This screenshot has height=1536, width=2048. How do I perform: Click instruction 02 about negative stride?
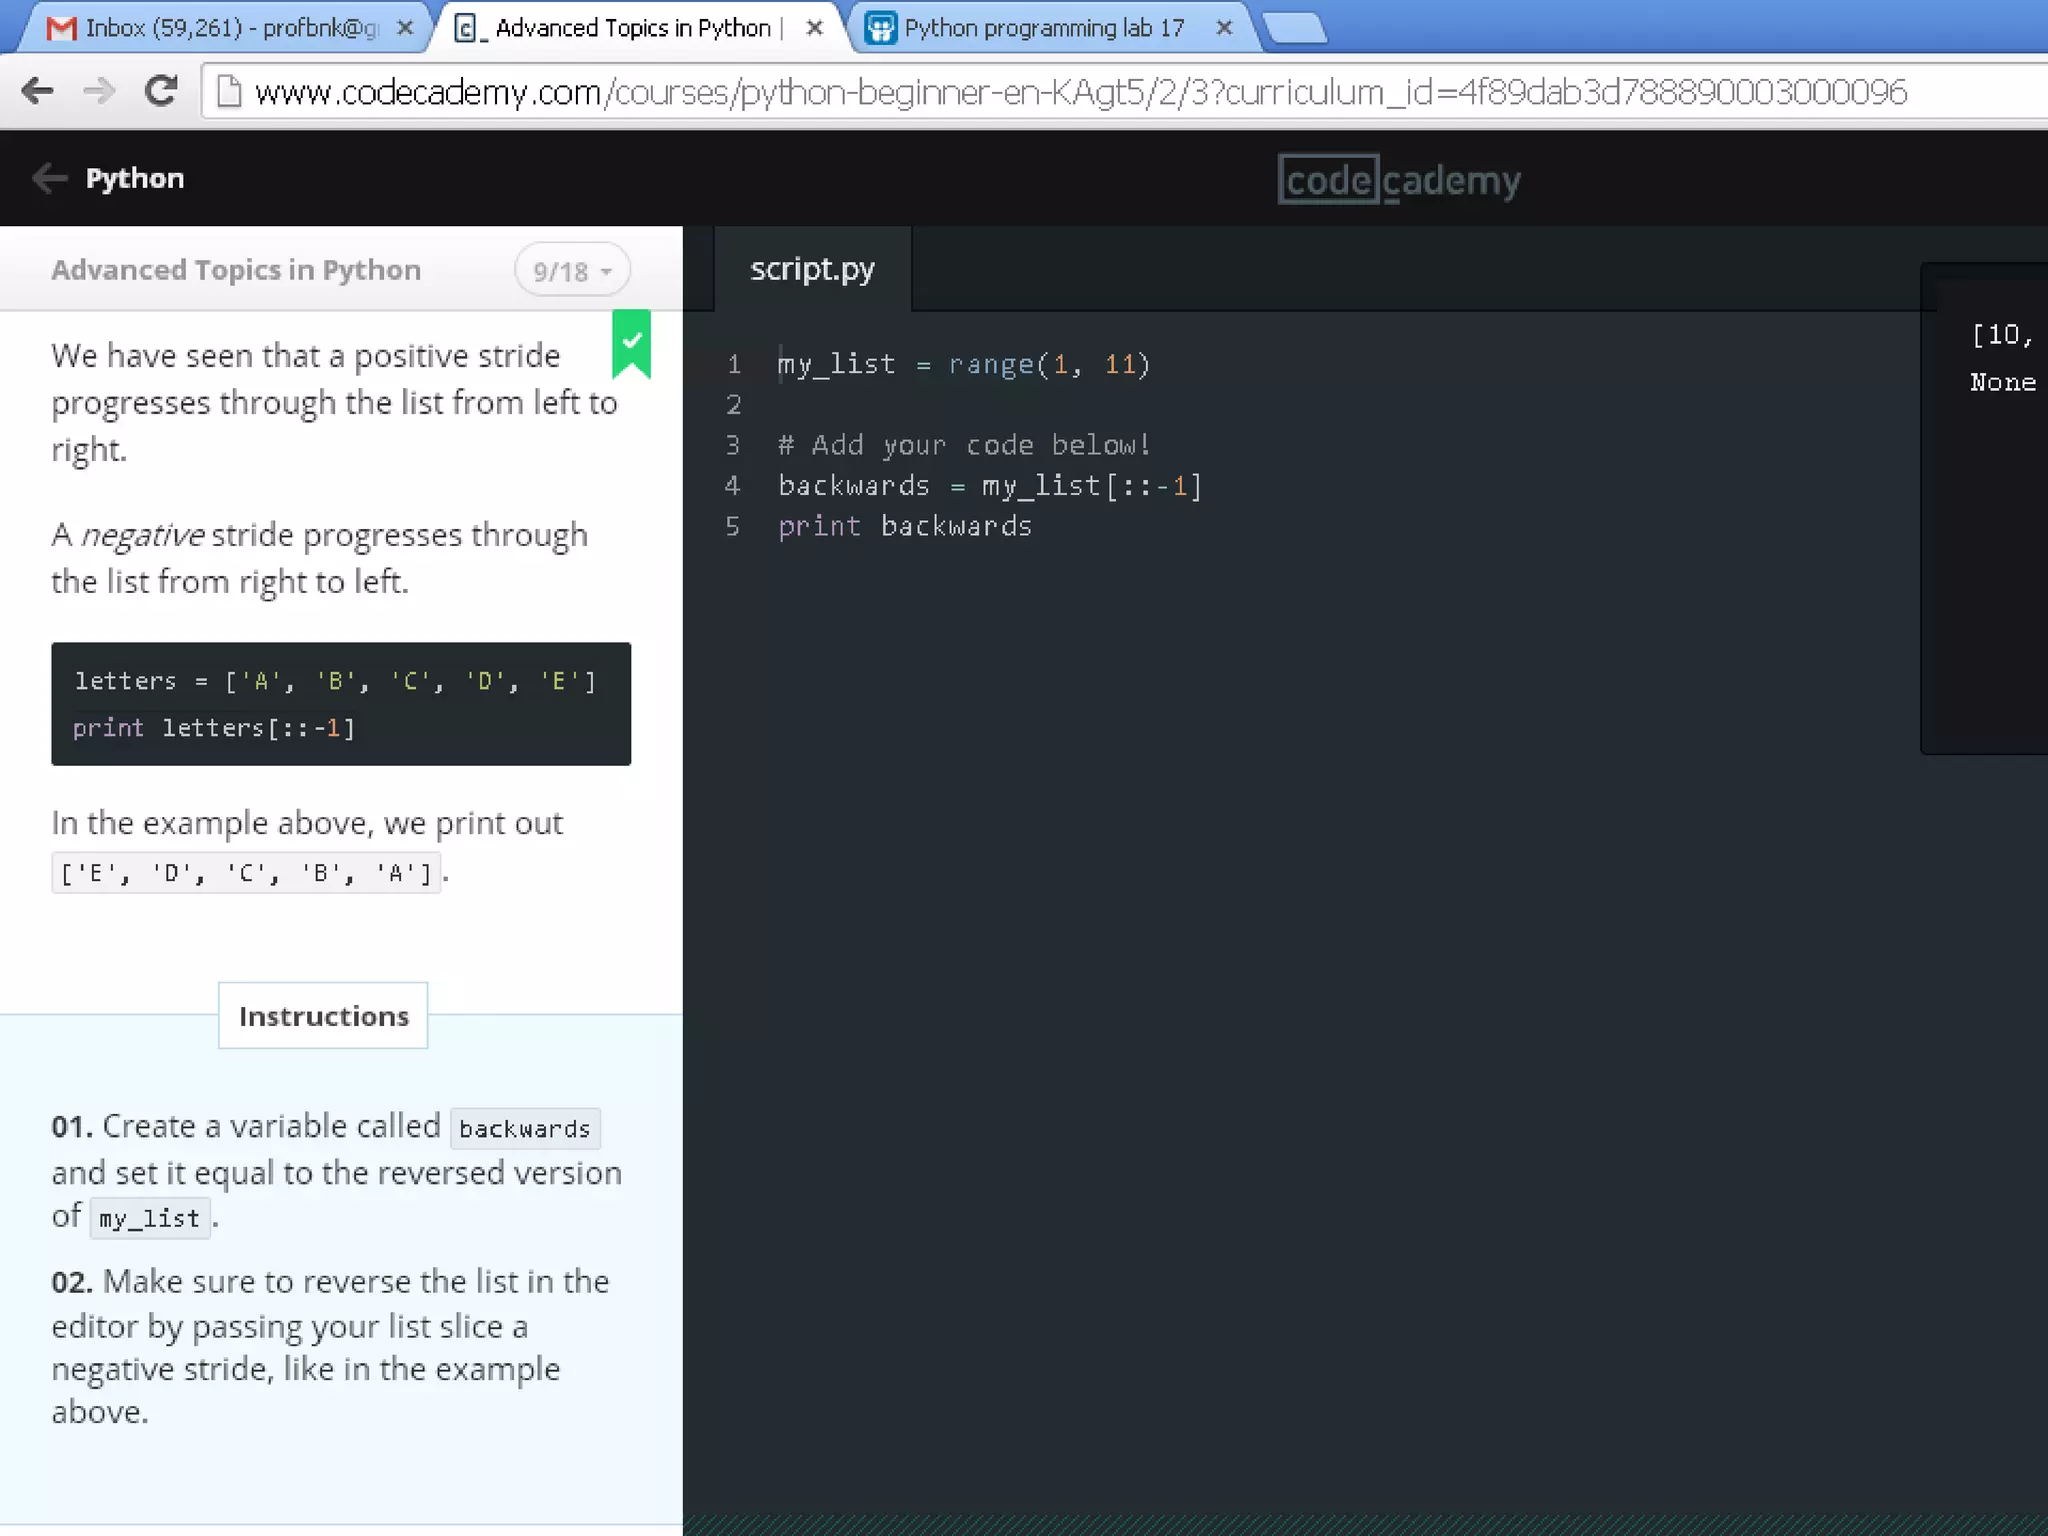point(331,1346)
